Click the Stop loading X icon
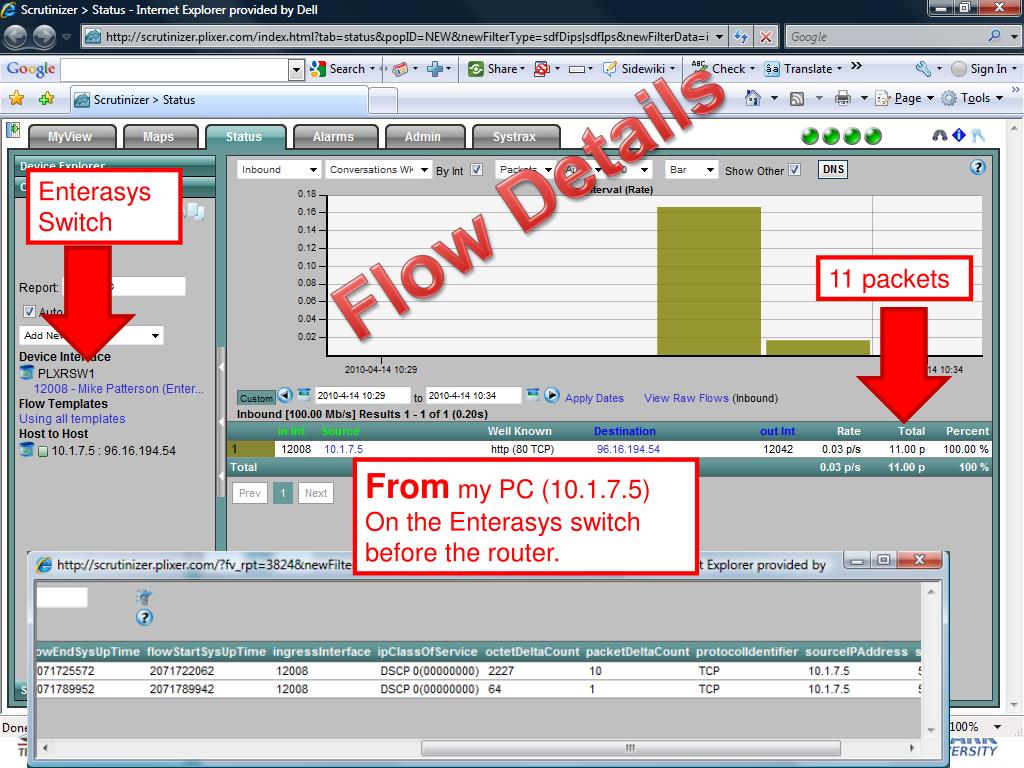The height and width of the screenshot is (768, 1024). pyautogui.click(x=765, y=37)
